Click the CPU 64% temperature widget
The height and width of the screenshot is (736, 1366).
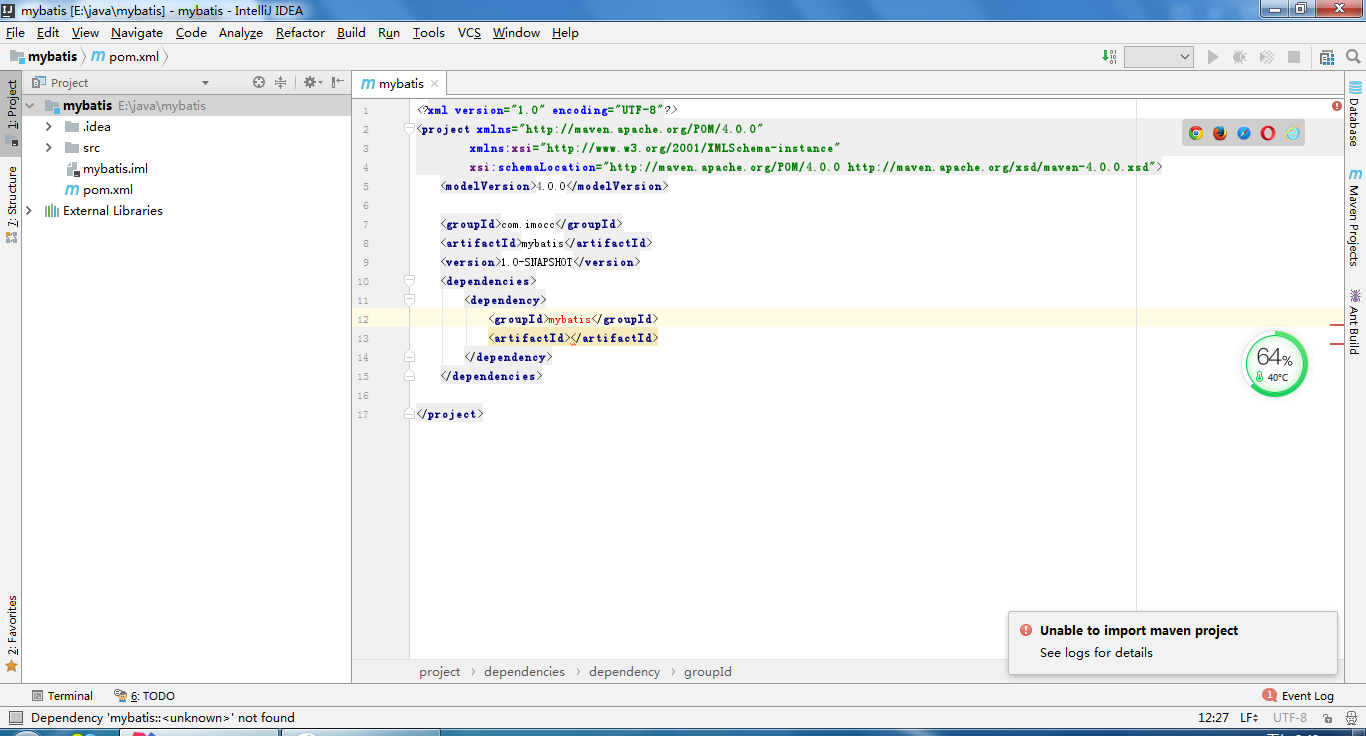tap(1275, 364)
